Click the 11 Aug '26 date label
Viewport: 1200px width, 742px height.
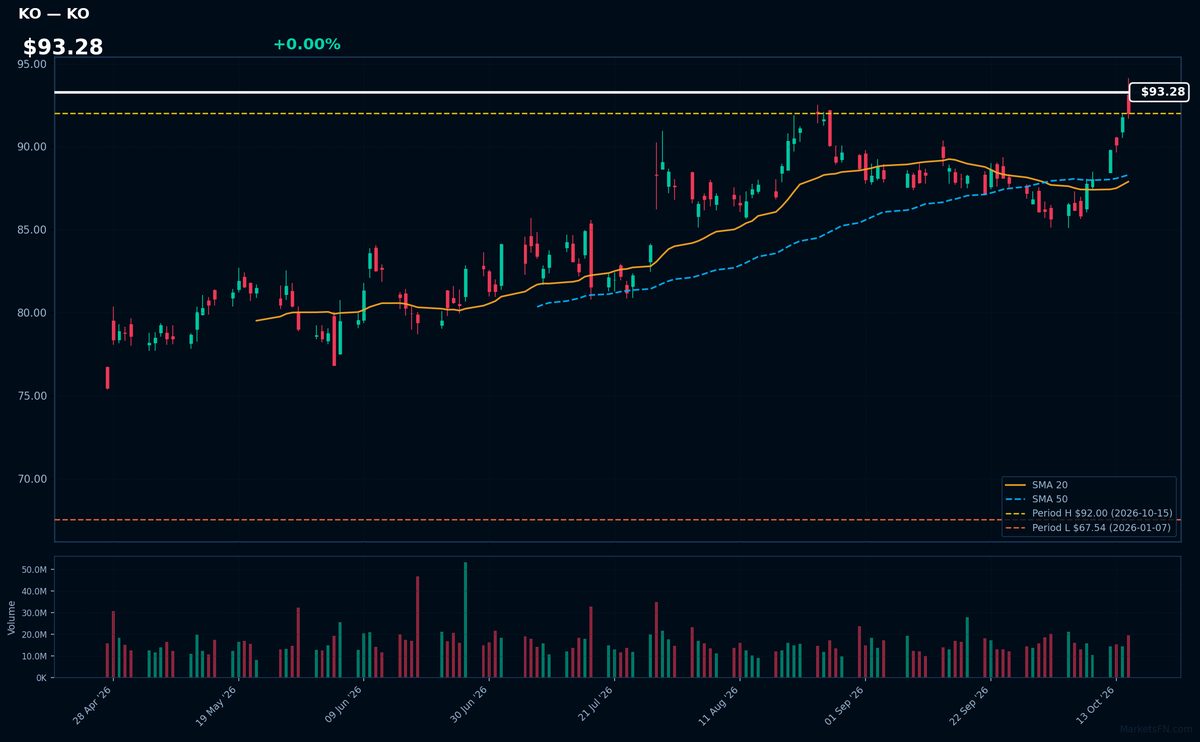719,706
